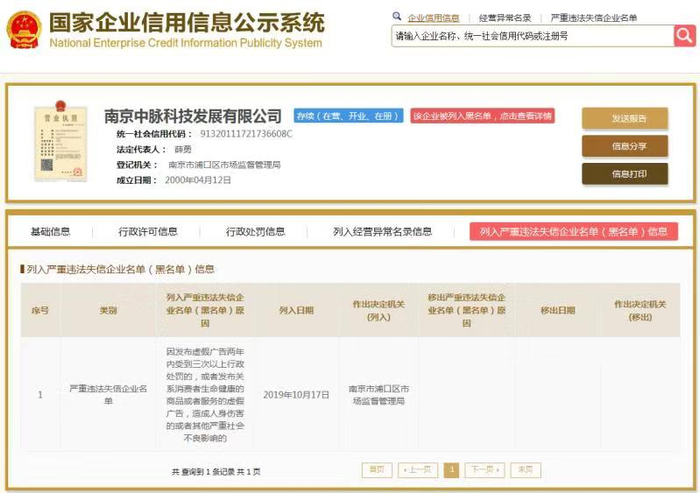Open the business license thumbnail image

pos(61,141)
